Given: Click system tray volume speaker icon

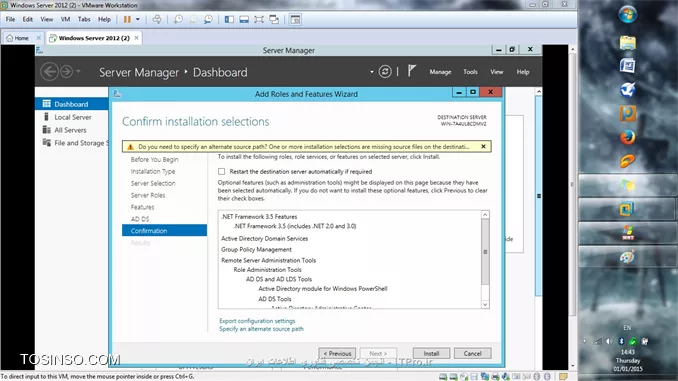Looking at the screenshot, I should [609, 341].
